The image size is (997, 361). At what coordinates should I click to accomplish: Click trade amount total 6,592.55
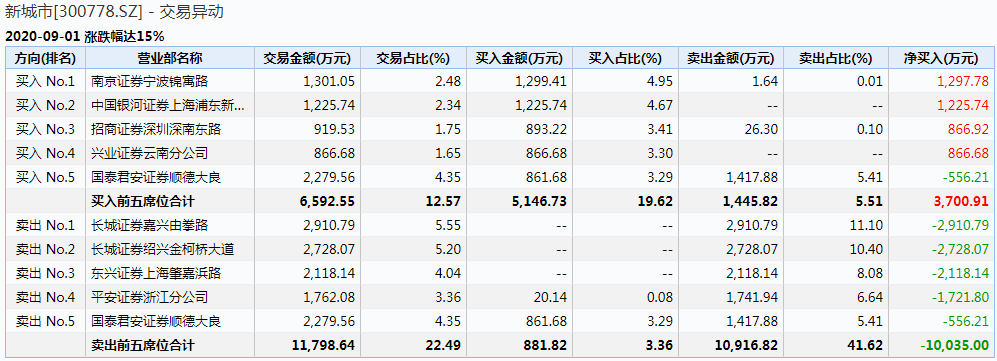(327, 201)
